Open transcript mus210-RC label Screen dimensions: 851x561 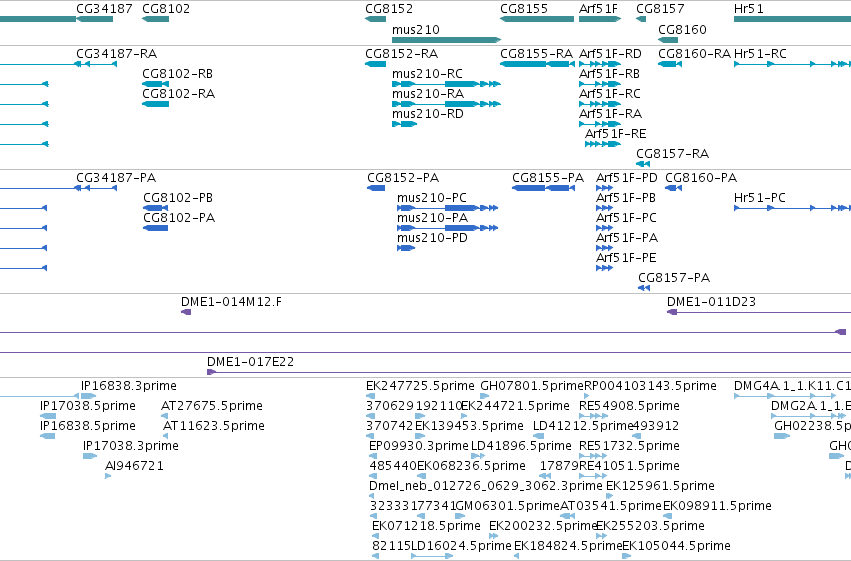click(427, 74)
